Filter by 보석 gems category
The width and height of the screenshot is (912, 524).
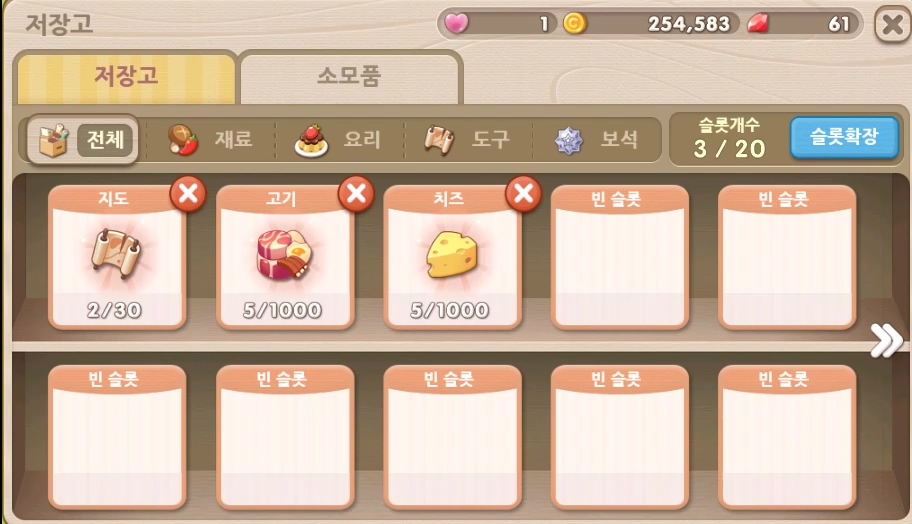597,140
